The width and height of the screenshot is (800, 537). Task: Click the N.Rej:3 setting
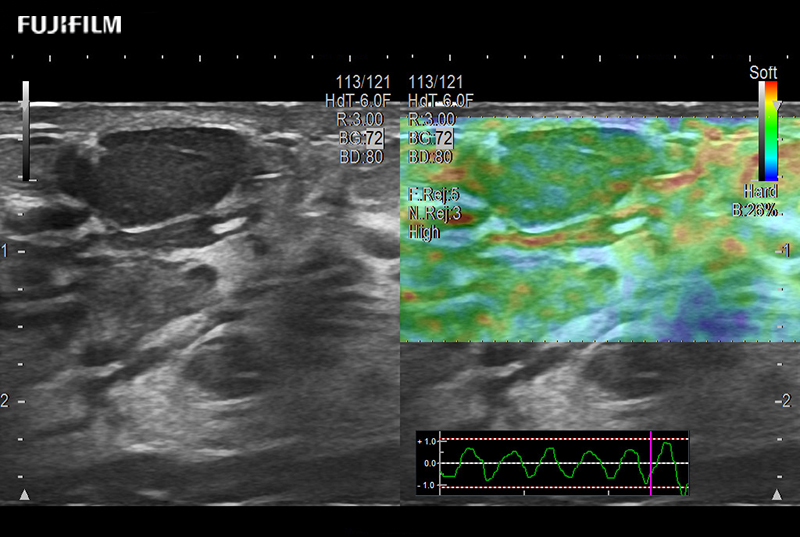click(x=435, y=213)
